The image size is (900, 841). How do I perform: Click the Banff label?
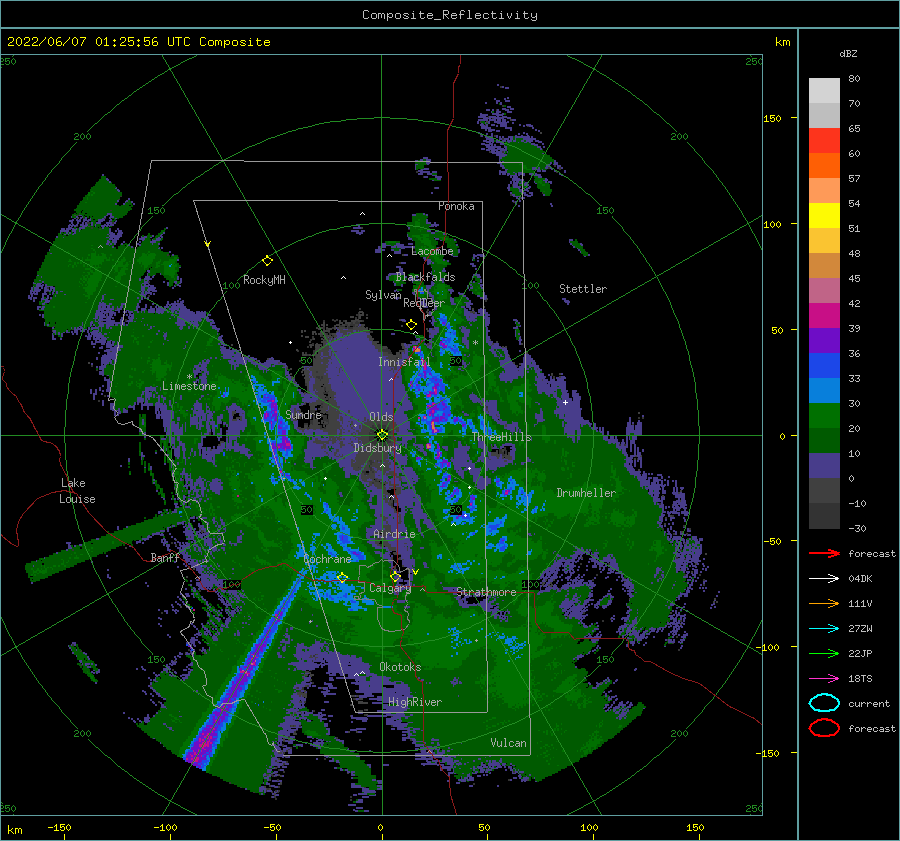(165, 558)
